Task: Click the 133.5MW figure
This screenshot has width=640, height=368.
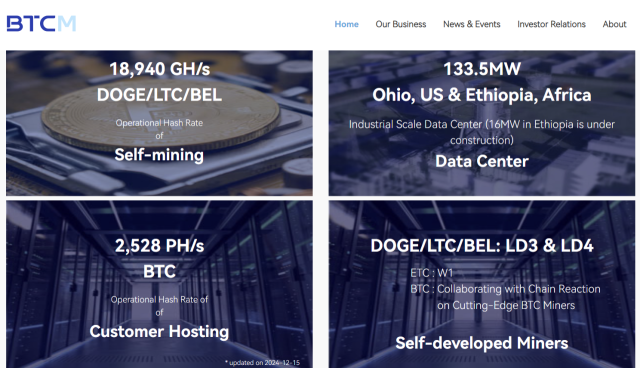Action: coord(482,69)
